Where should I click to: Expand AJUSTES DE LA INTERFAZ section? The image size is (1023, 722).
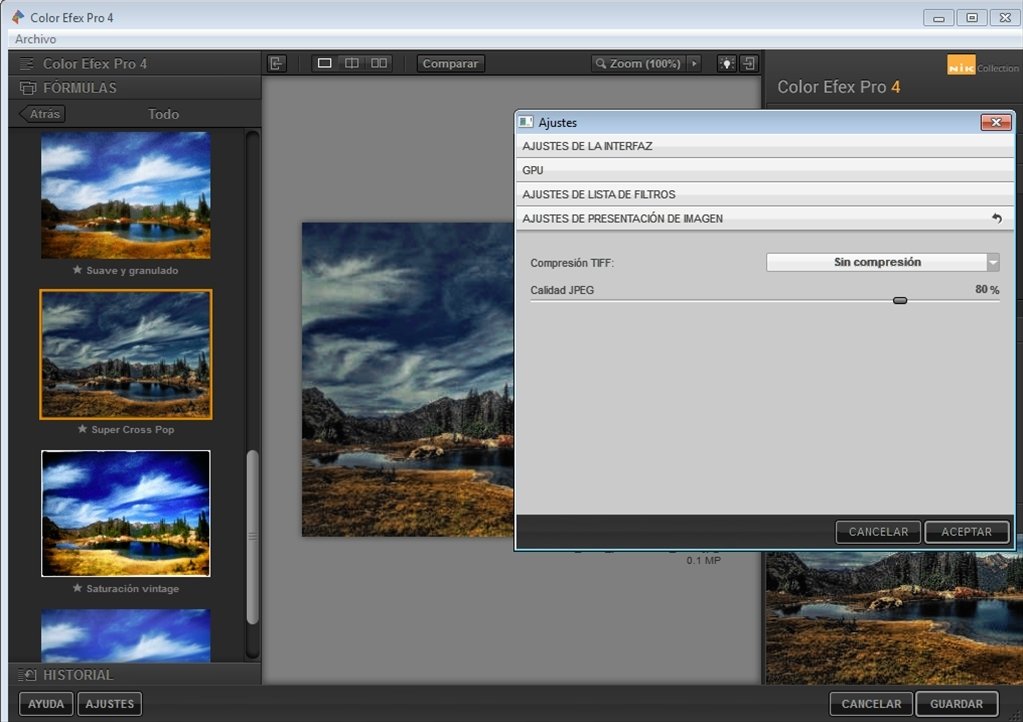tap(765, 146)
